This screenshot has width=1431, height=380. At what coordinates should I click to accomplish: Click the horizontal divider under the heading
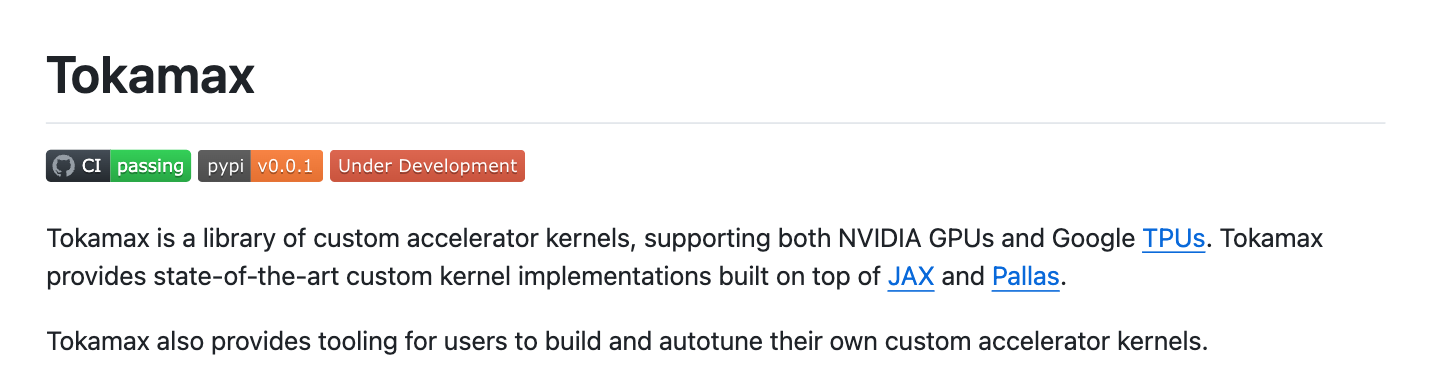716,123
